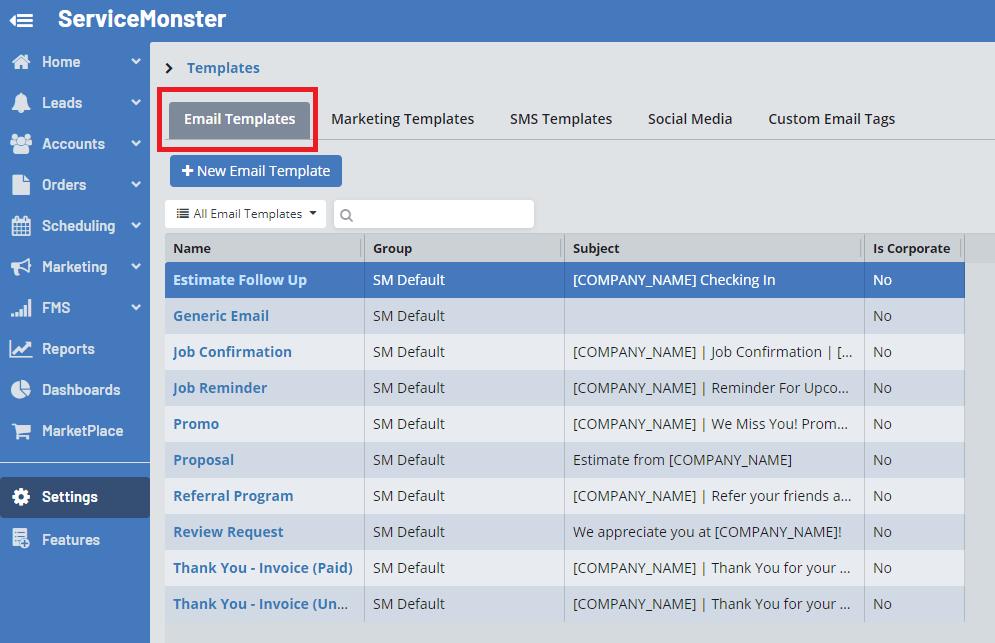Open the All Email Templates dropdown
This screenshot has height=643, width=995.
246,214
